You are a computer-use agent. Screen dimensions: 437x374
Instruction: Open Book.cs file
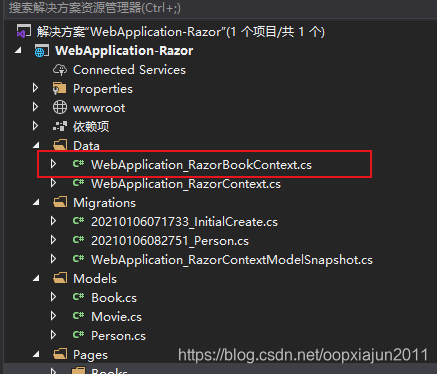(114, 298)
